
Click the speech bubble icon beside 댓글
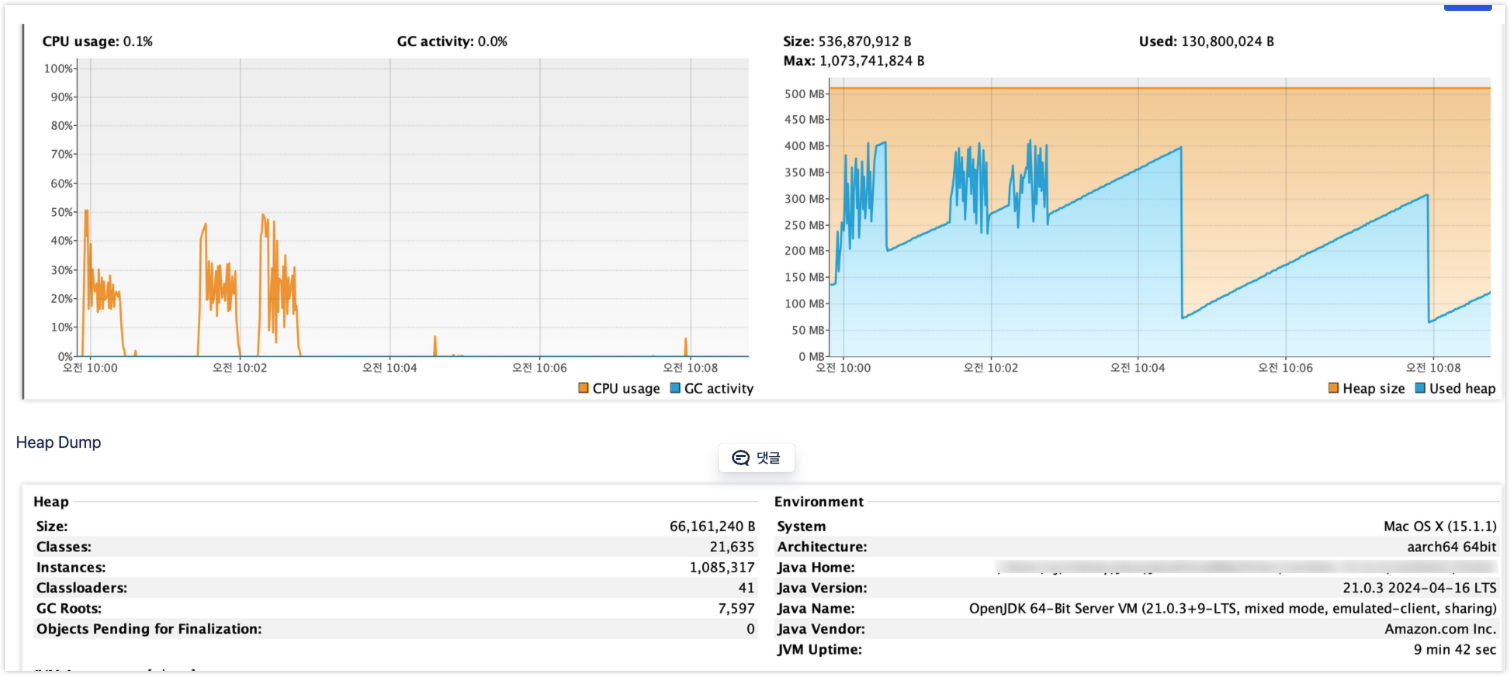[x=741, y=458]
